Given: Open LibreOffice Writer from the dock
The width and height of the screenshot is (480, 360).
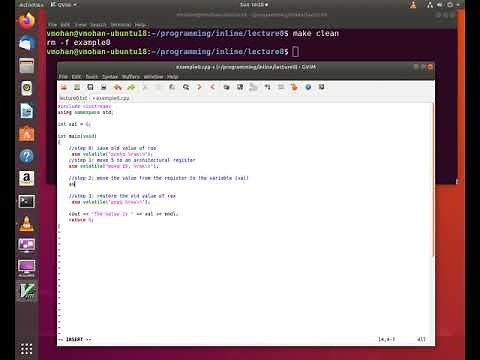Looking at the screenshot, I should [27, 111].
